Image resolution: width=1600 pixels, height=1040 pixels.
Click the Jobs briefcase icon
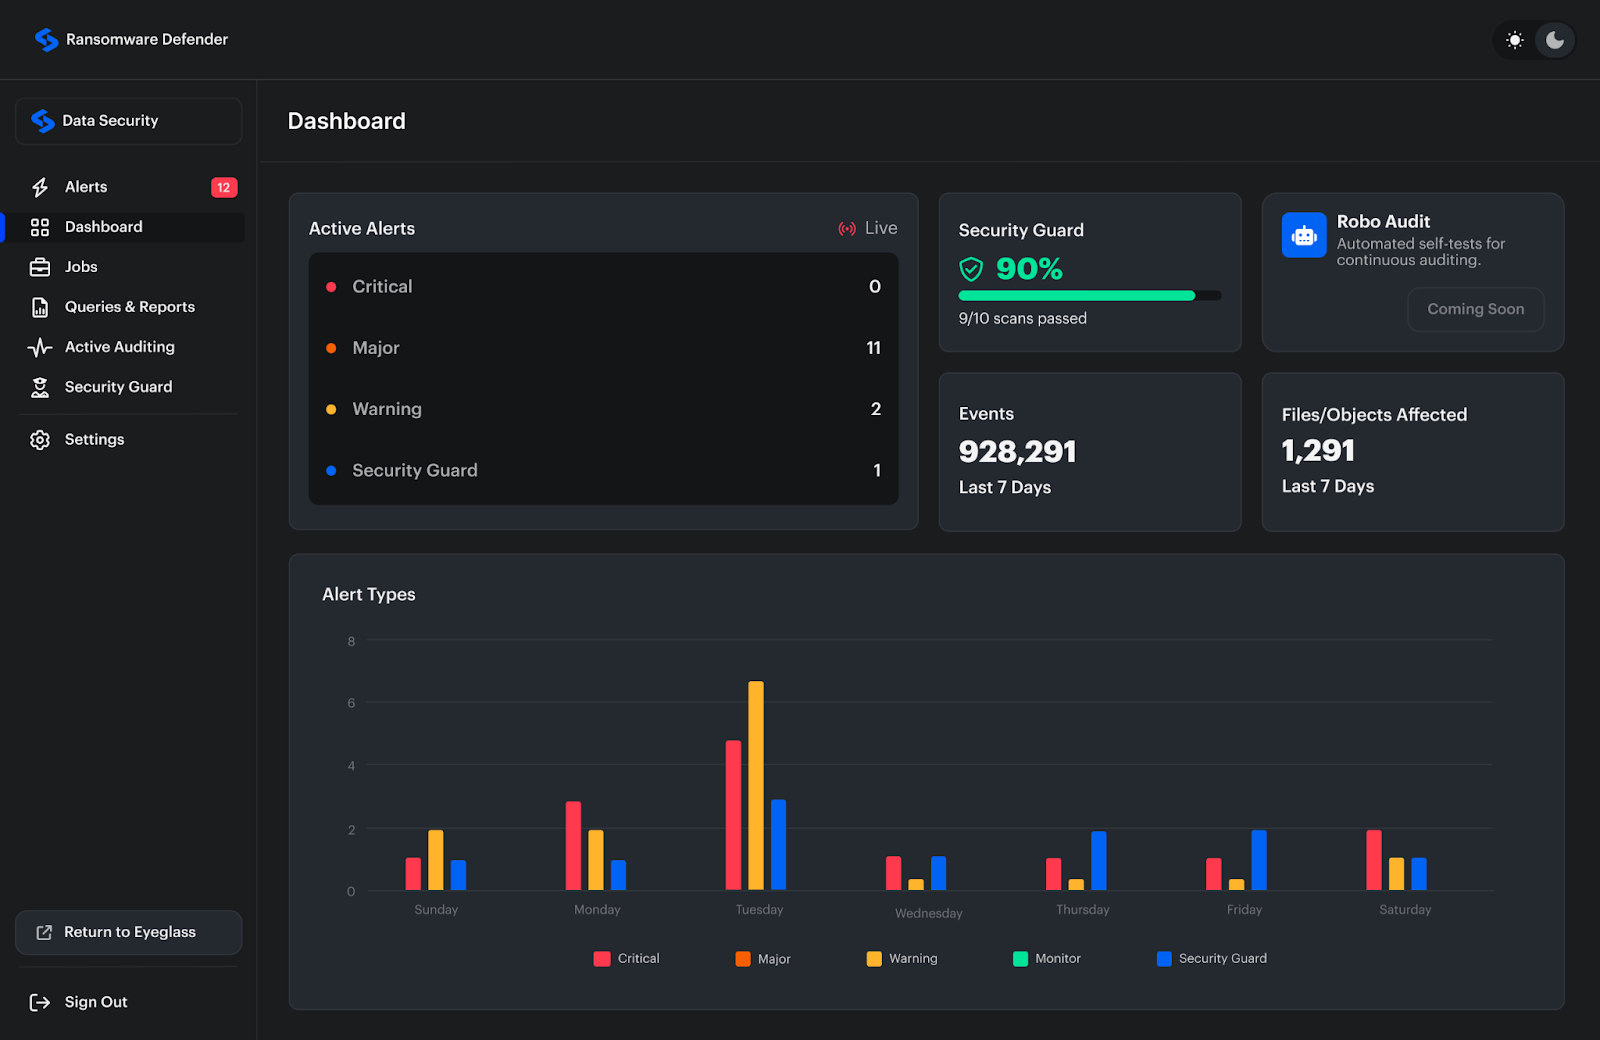(40, 267)
